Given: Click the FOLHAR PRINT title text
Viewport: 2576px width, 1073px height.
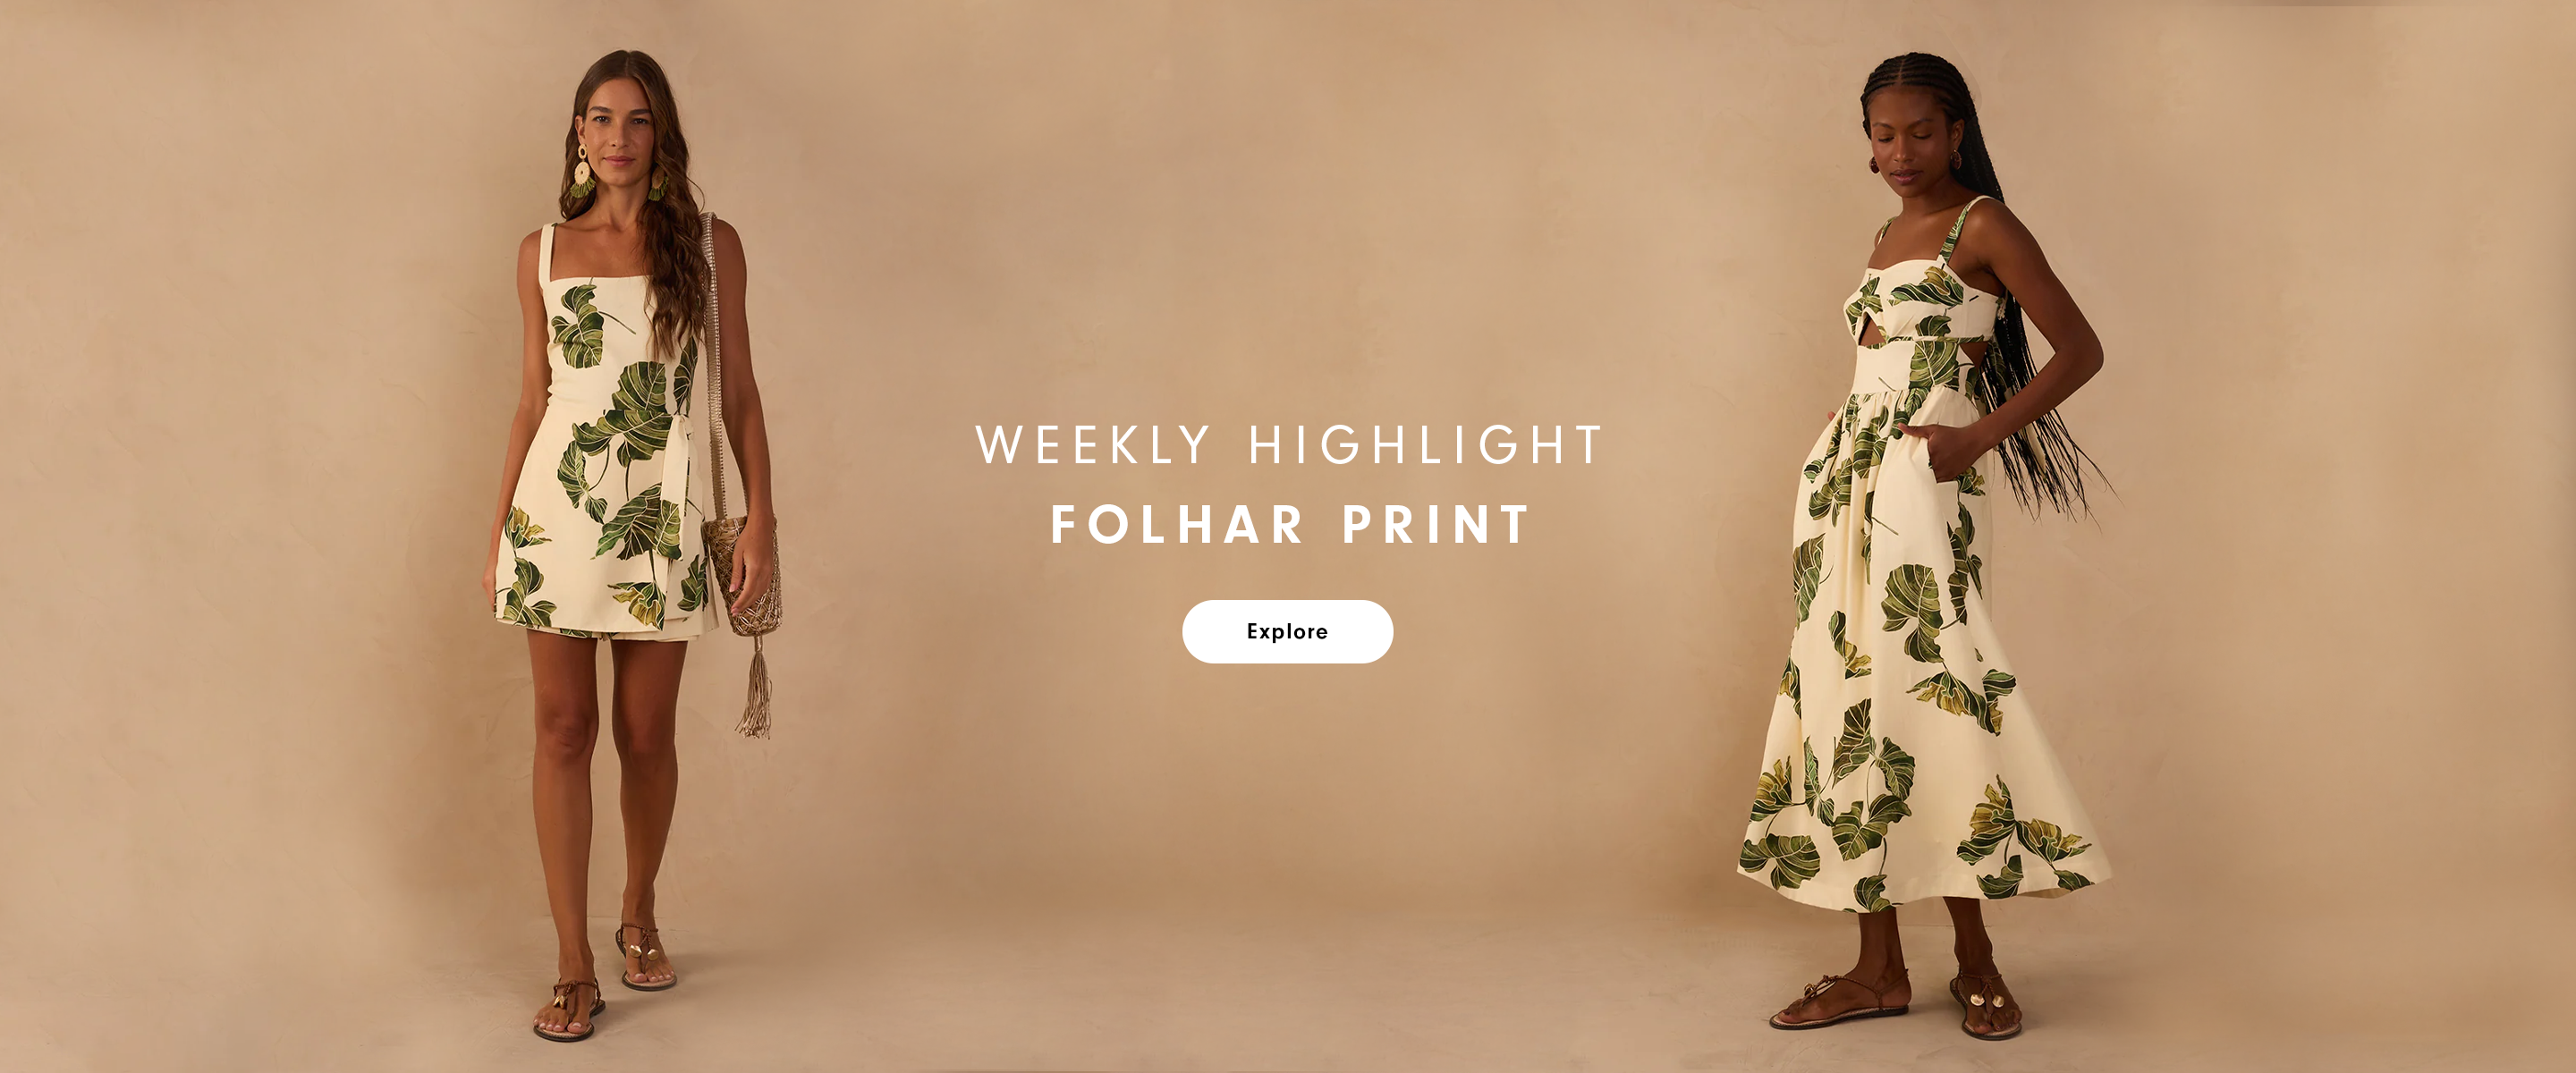Looking at the screenshot, I should [x=1289, y=524].
